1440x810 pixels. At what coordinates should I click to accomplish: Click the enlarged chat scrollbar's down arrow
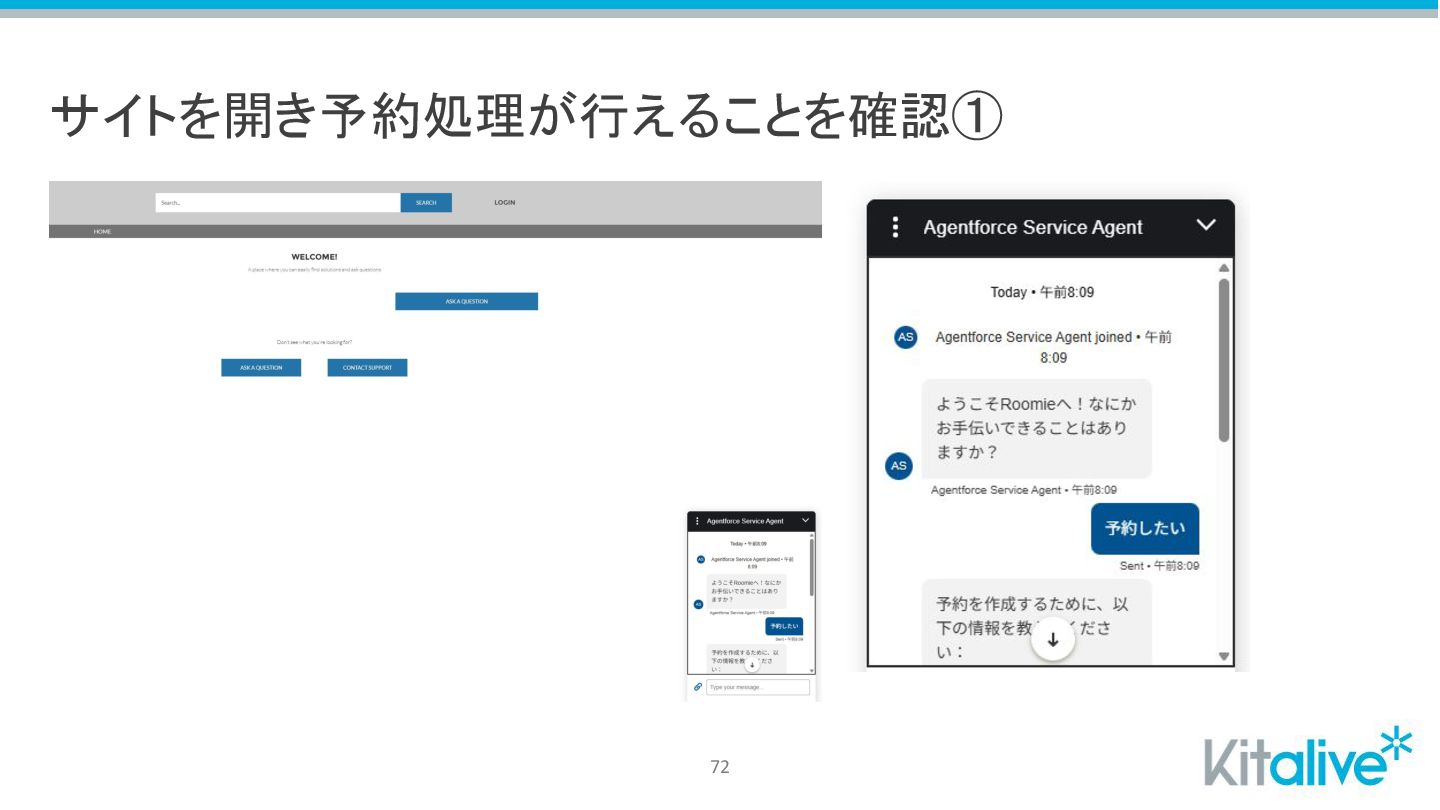pos(1224,656)
